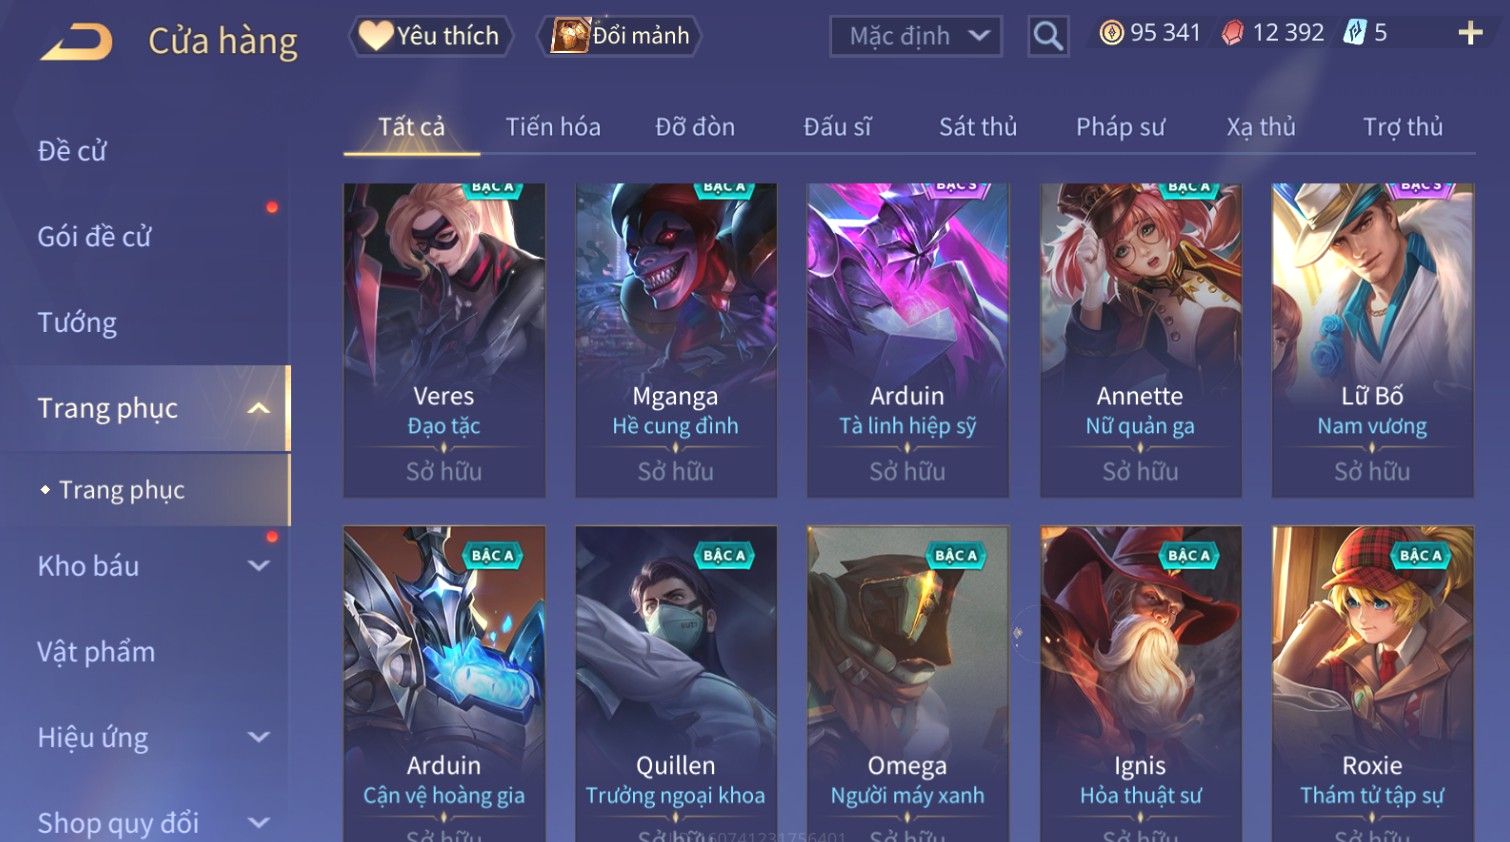
Task: Open the search magnifier icon
Action: [x=1048, y=36]
